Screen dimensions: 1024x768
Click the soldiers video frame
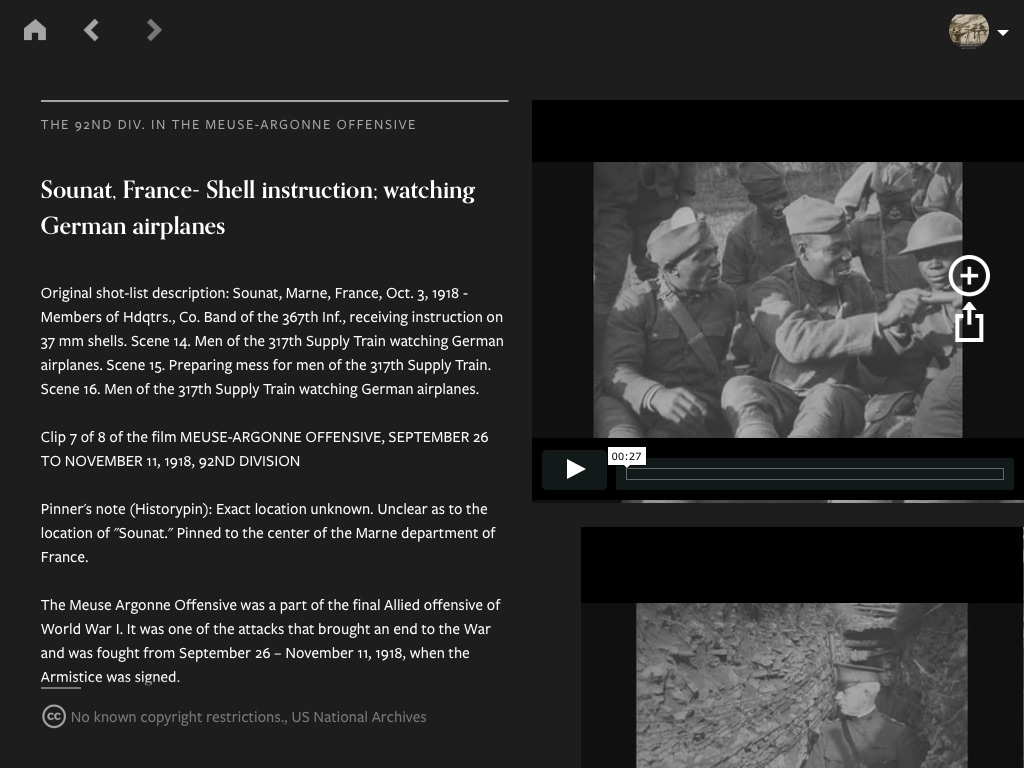[777, 299]
